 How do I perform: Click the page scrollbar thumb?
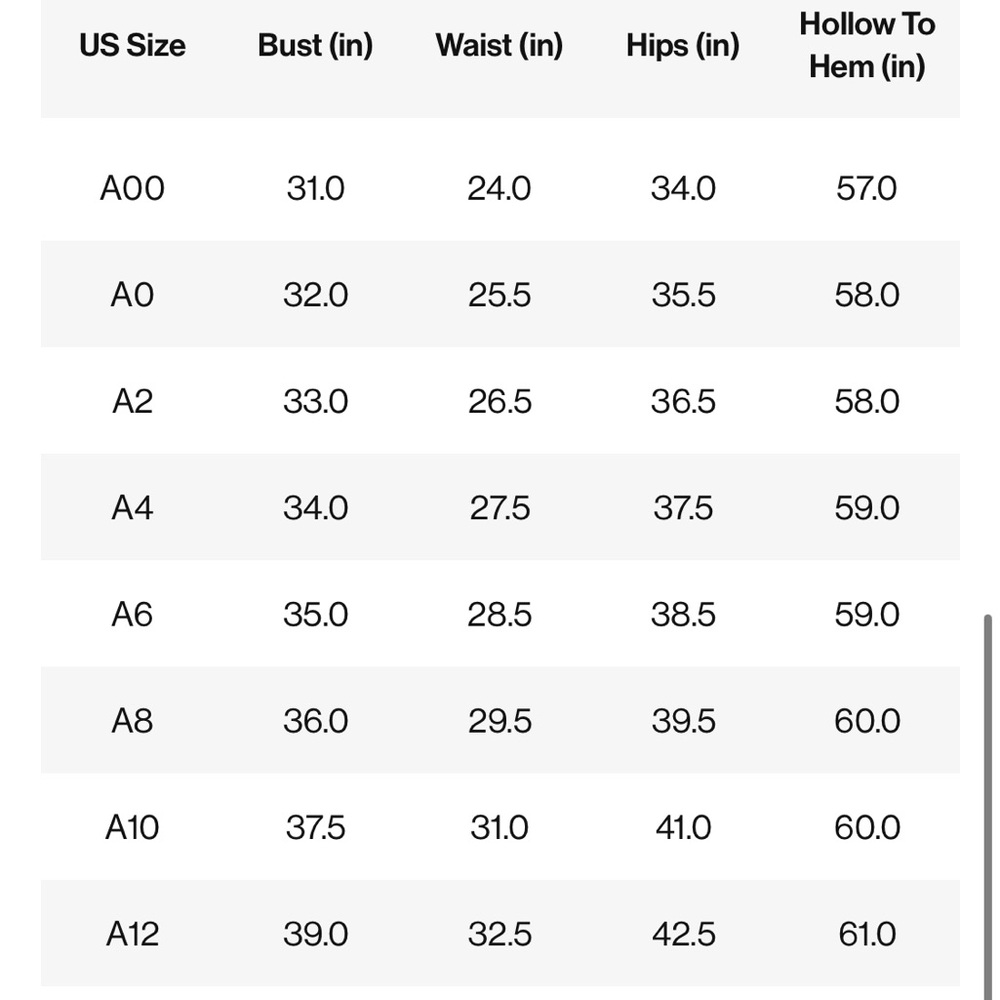(x=987, y=807)
